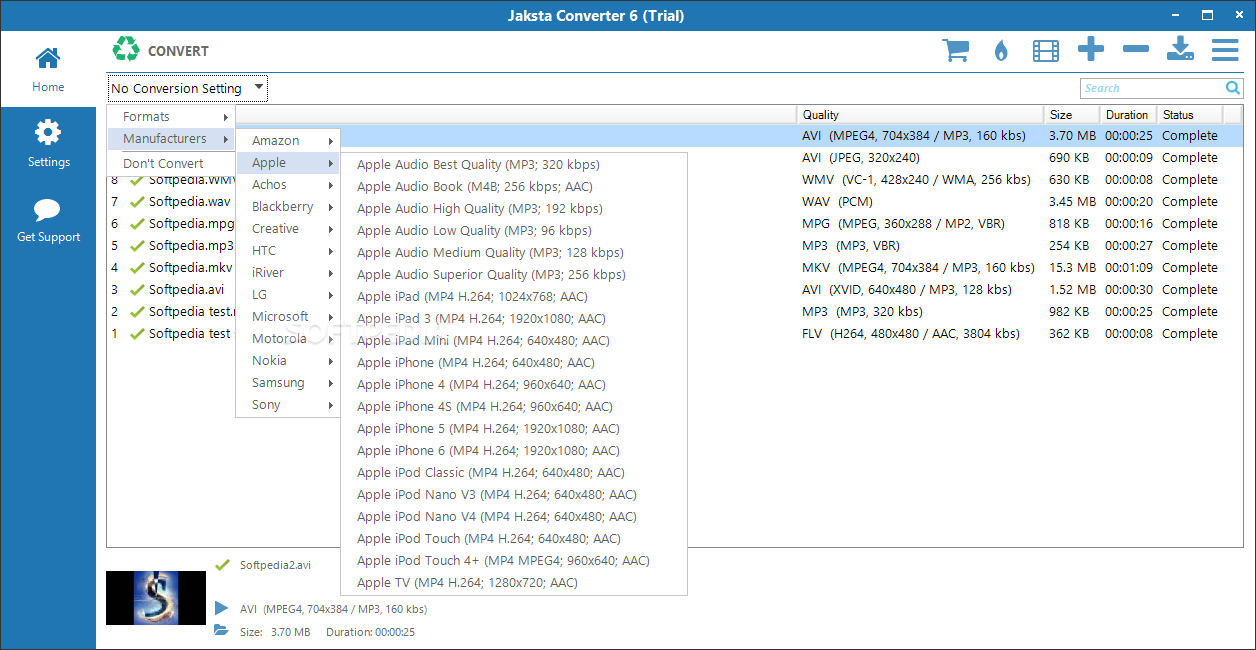Click green checkmark beside Softpedia.mkv

click(138, 268)
